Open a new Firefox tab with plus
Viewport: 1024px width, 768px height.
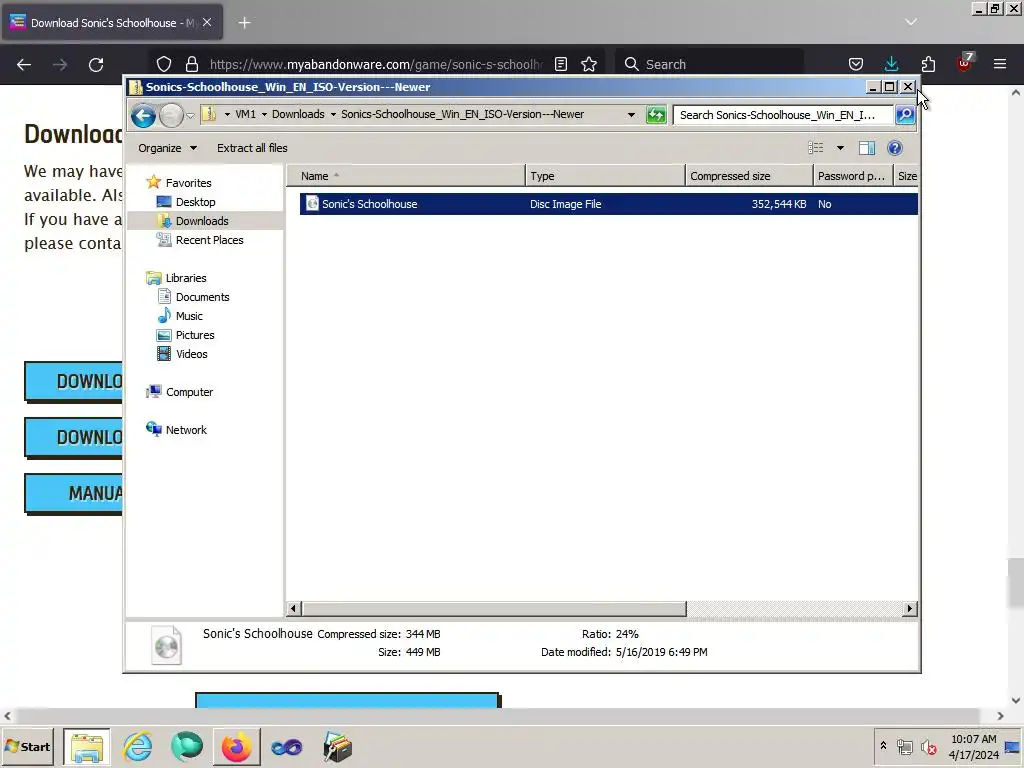[x=244, y=23]
